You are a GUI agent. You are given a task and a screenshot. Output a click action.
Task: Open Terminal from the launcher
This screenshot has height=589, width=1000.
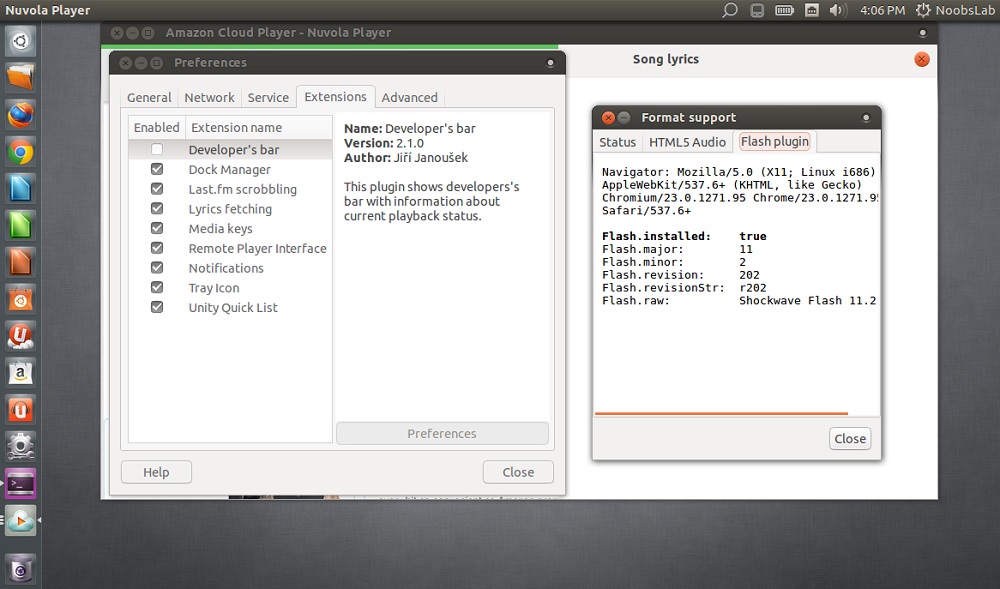click(20, 484)
